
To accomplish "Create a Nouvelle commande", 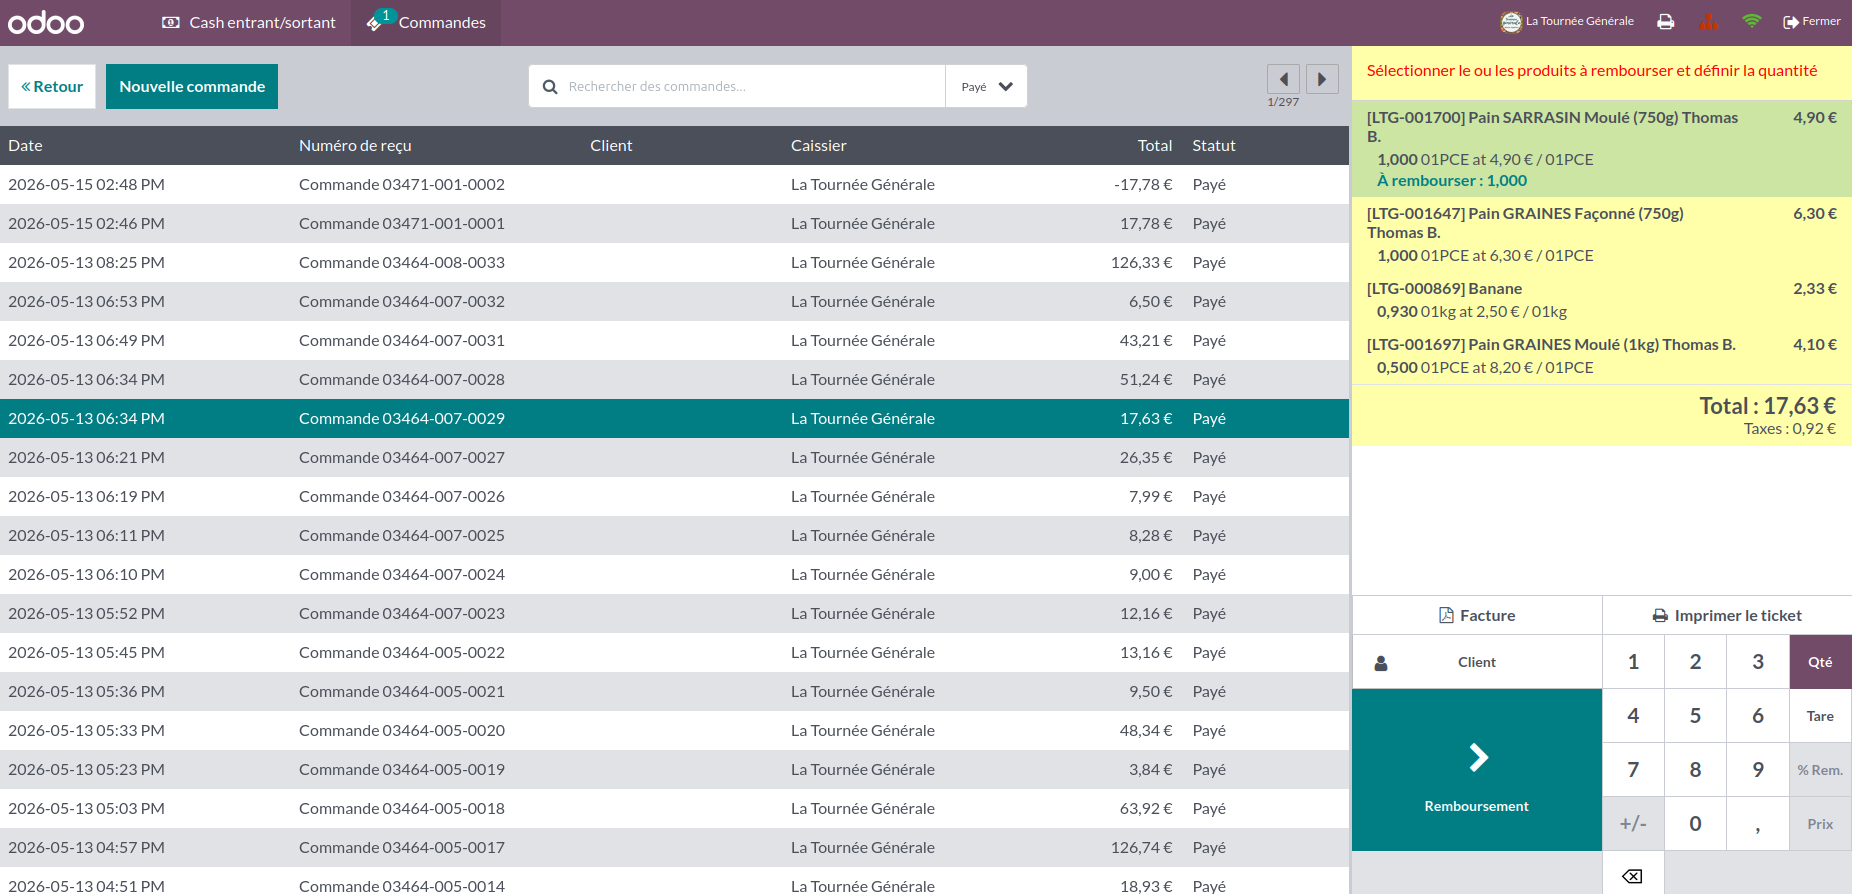I will 192,87.
